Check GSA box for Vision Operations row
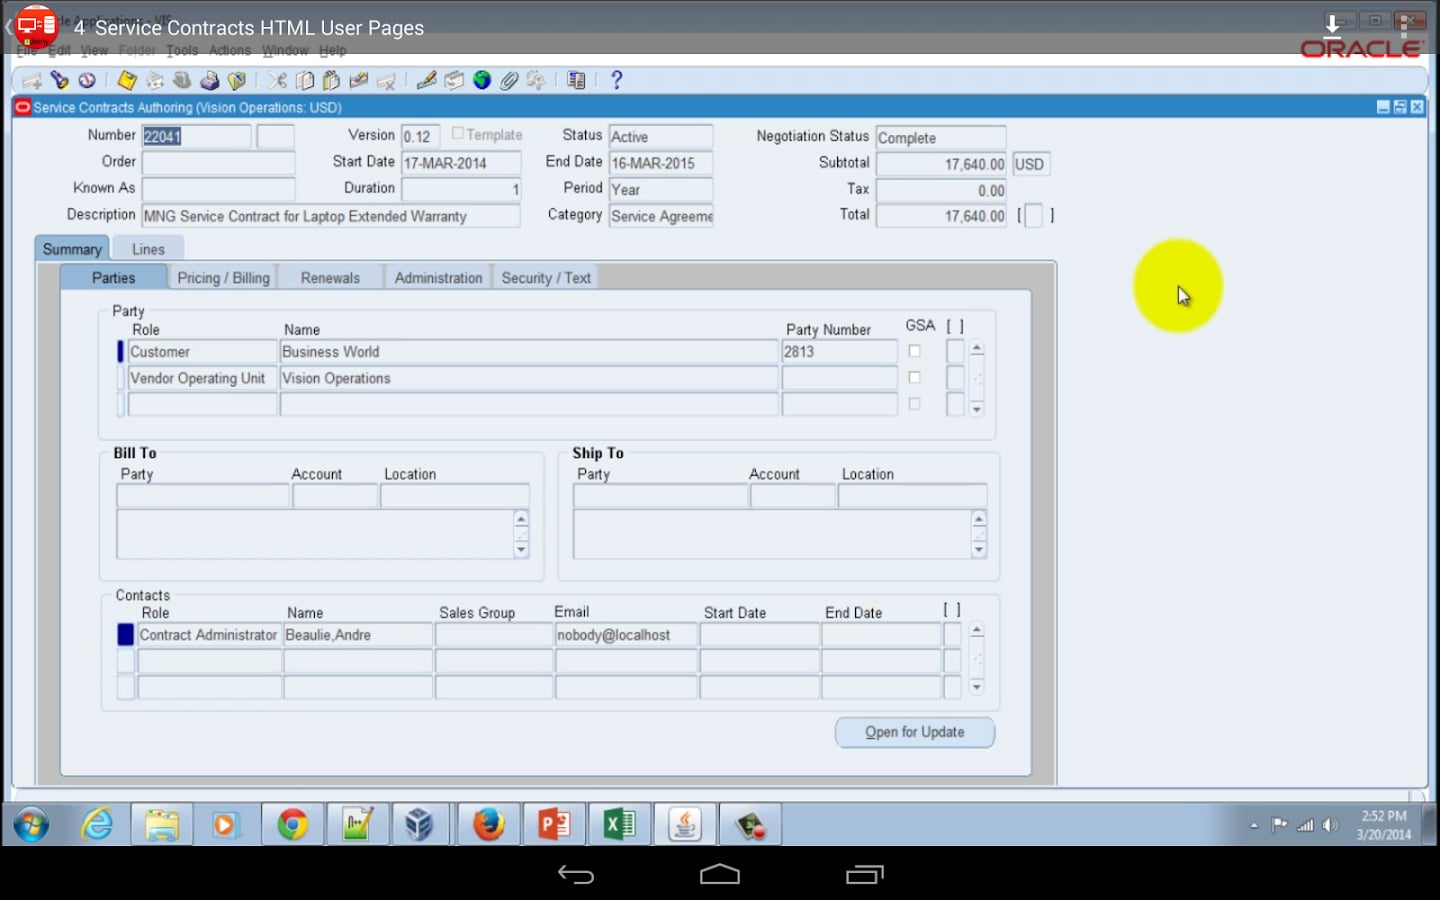Viewport: 1440px width, 900px height. point(914,377)
